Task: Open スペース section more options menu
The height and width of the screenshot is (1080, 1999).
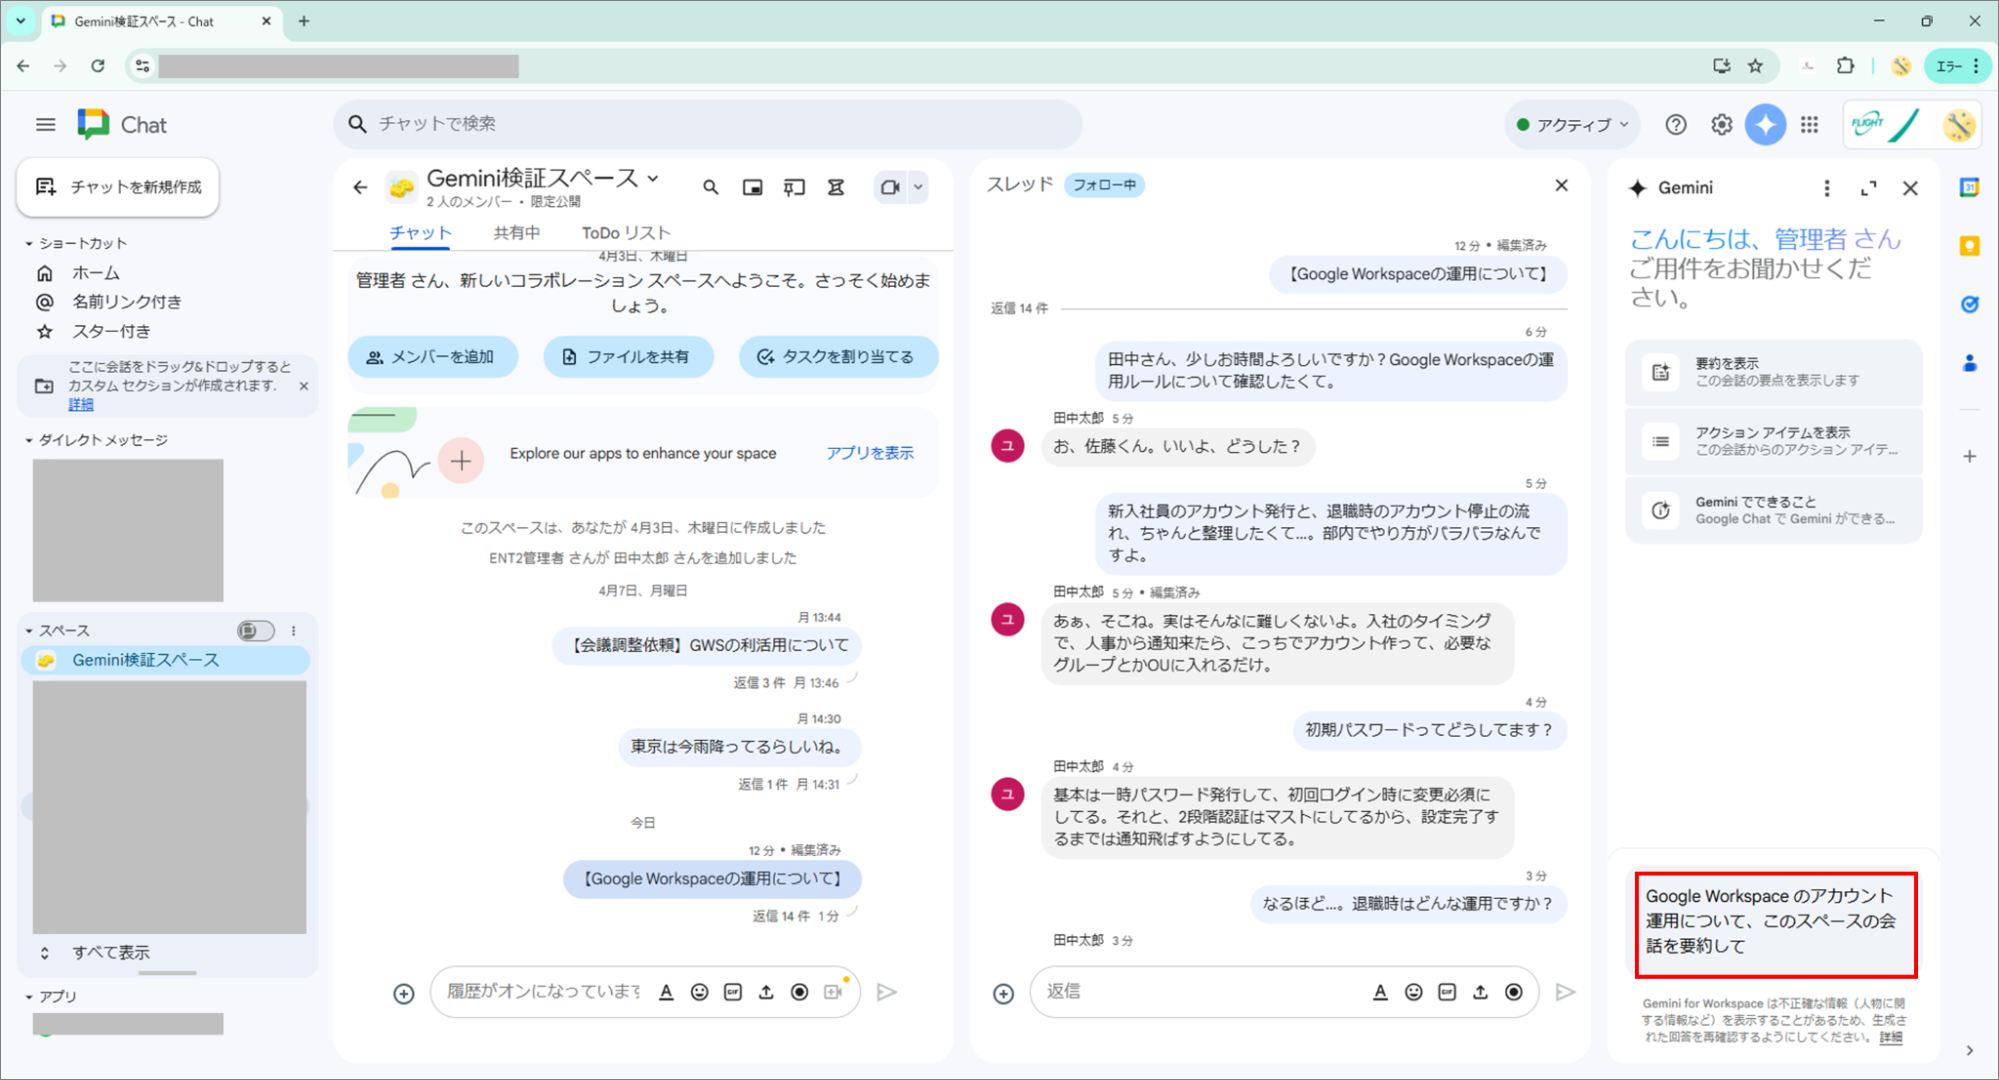Action: point(293,631)
